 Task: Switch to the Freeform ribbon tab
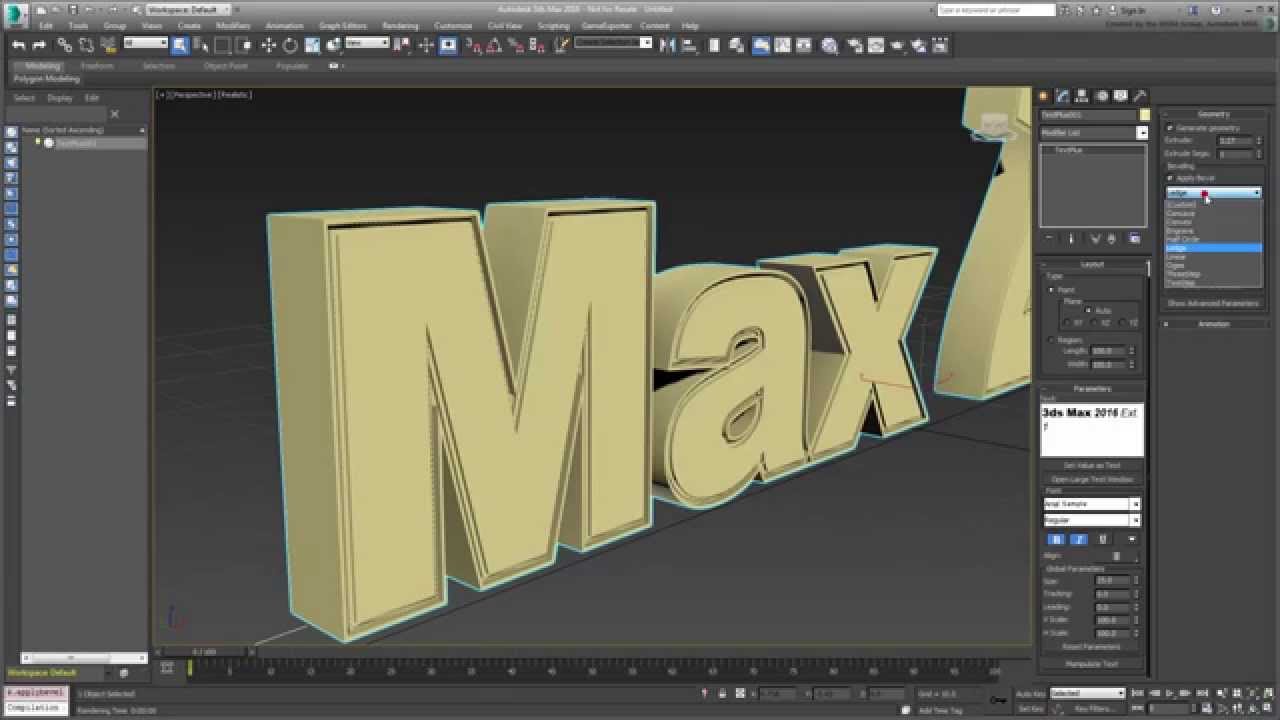point(97,66)
